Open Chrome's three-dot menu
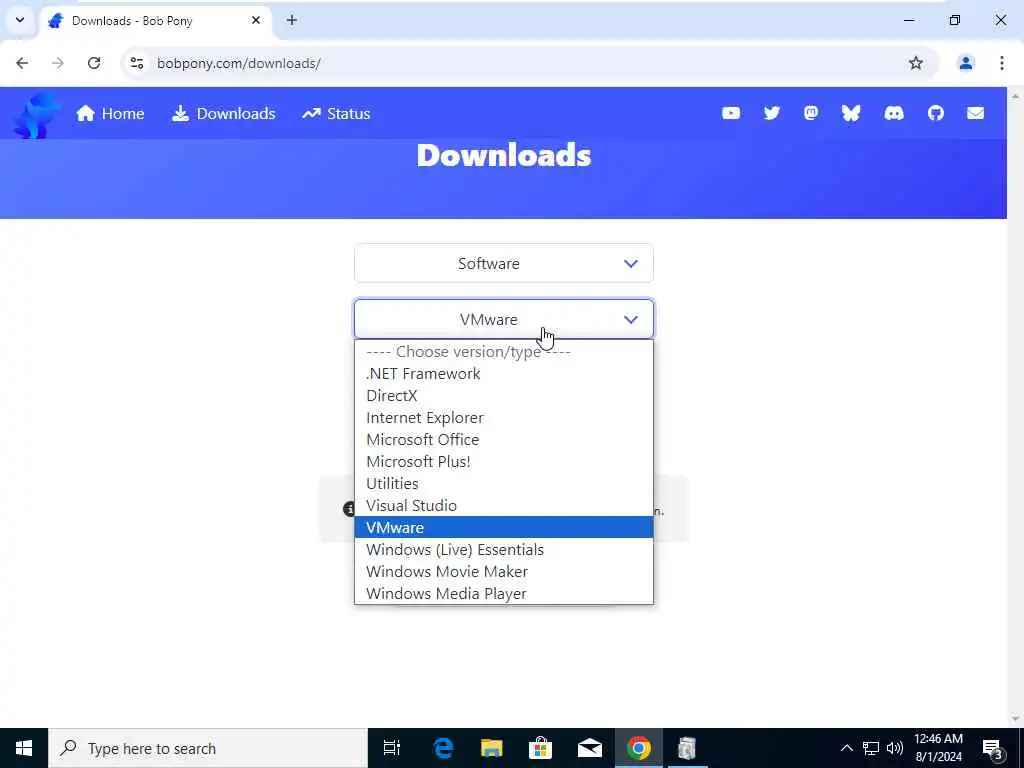The image size is (1024, 768). (x=1002, y=63)
